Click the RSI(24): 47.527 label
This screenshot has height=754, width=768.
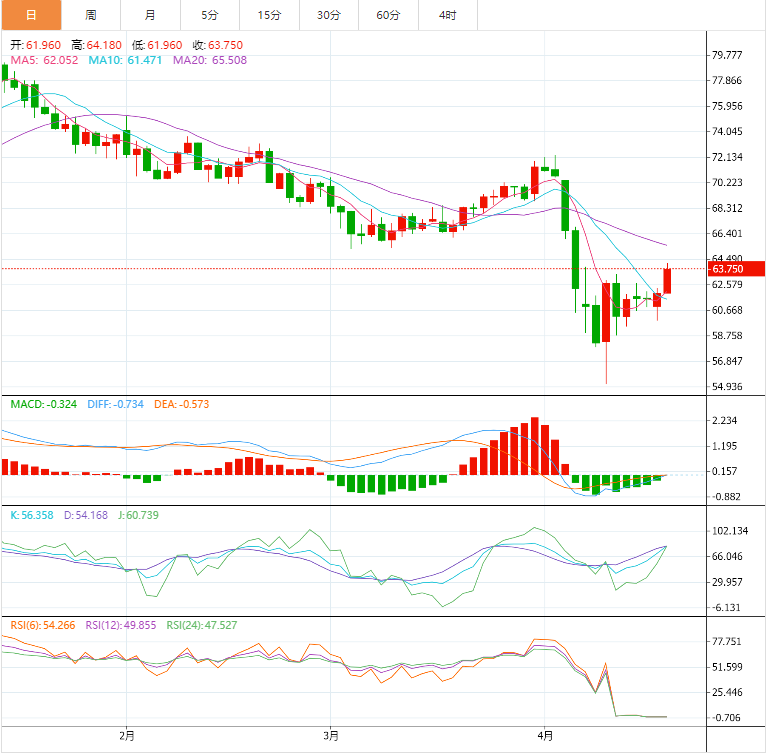point(202,625)
